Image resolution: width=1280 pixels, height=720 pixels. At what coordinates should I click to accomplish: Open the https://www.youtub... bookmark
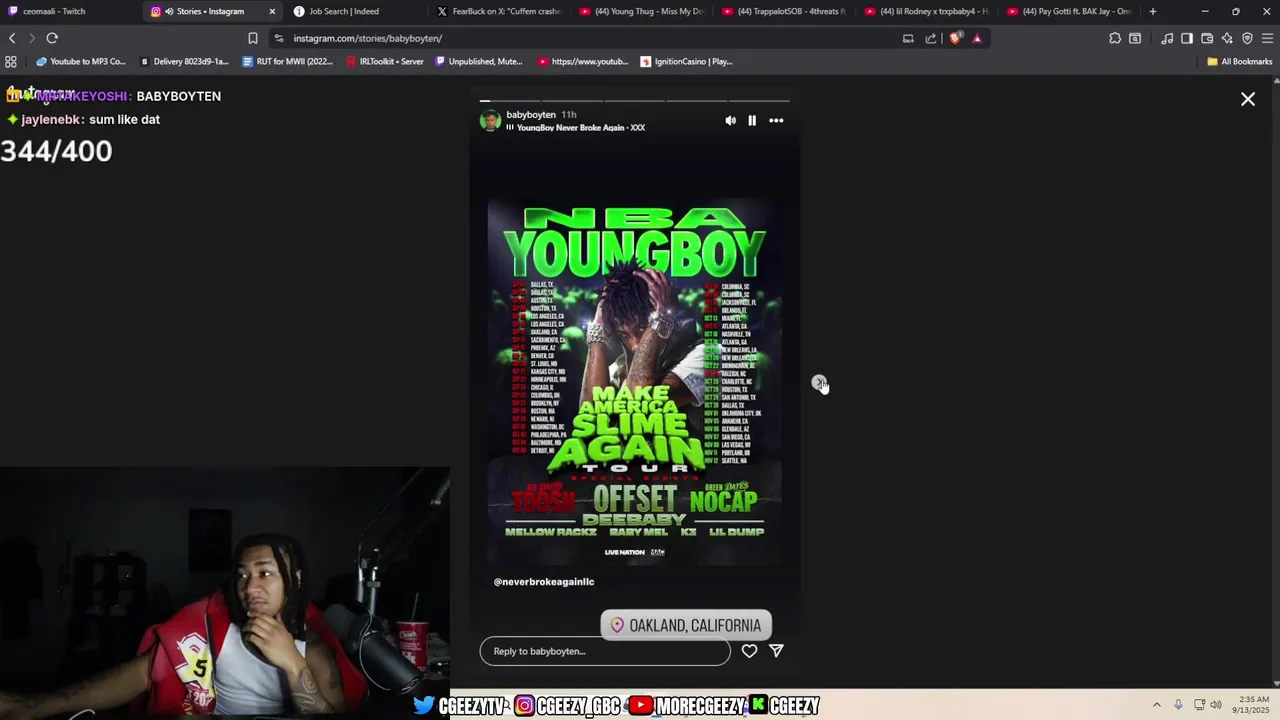pyautogui.click(x=583, y=61)
